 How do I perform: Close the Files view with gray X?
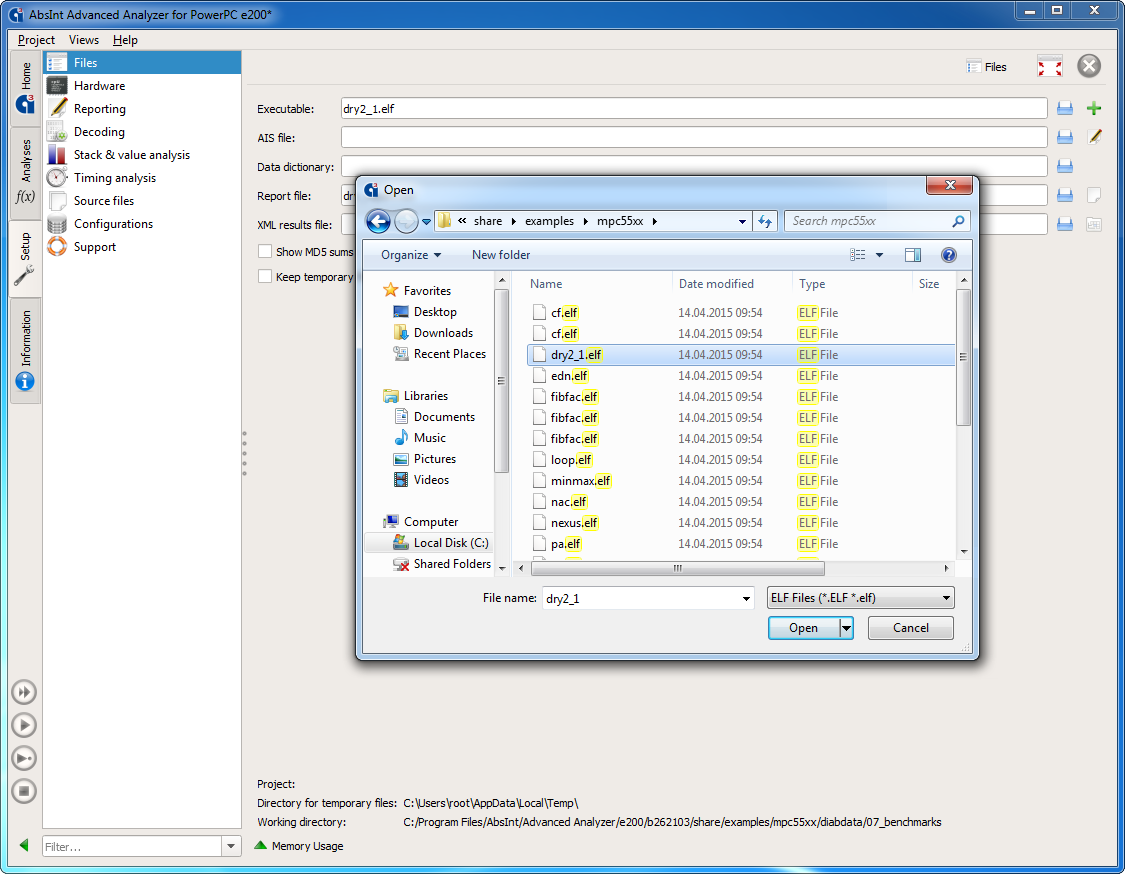[x=1088, y=66]
